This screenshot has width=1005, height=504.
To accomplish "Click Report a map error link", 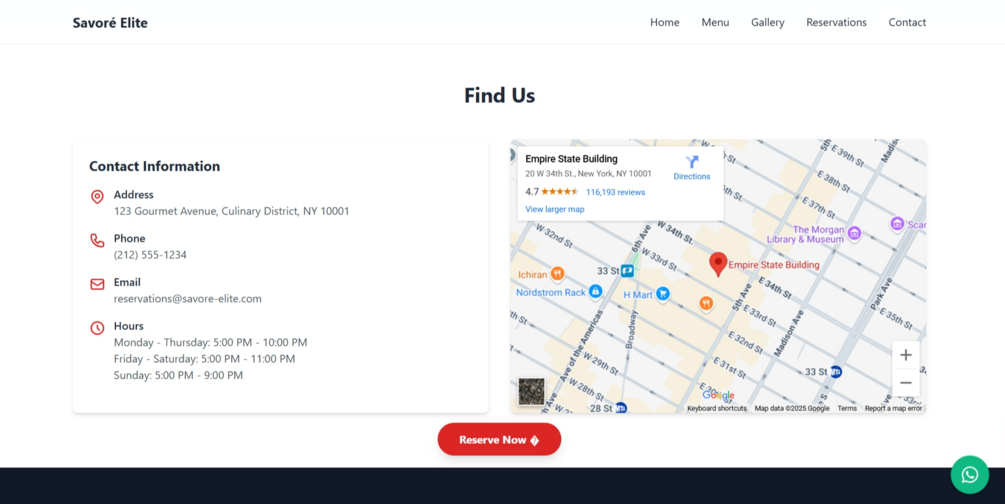I will click(893, 408).
